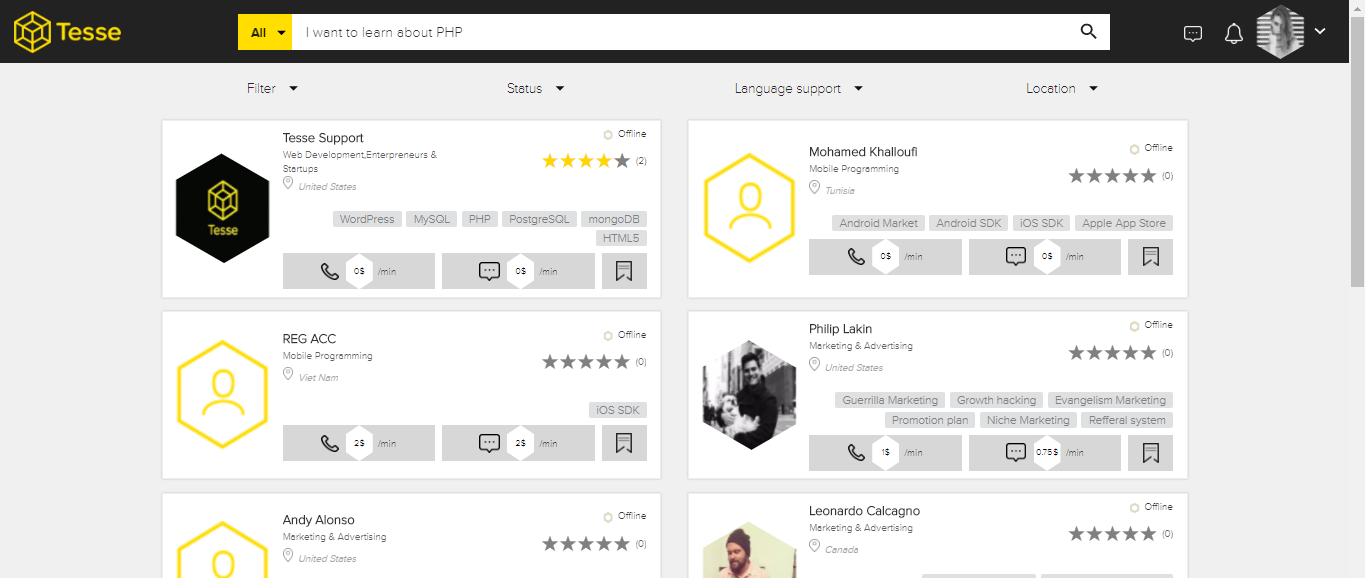Click the Tesse logo in header
Viewport: 1365px width, 578px height.
coord(67,32)
